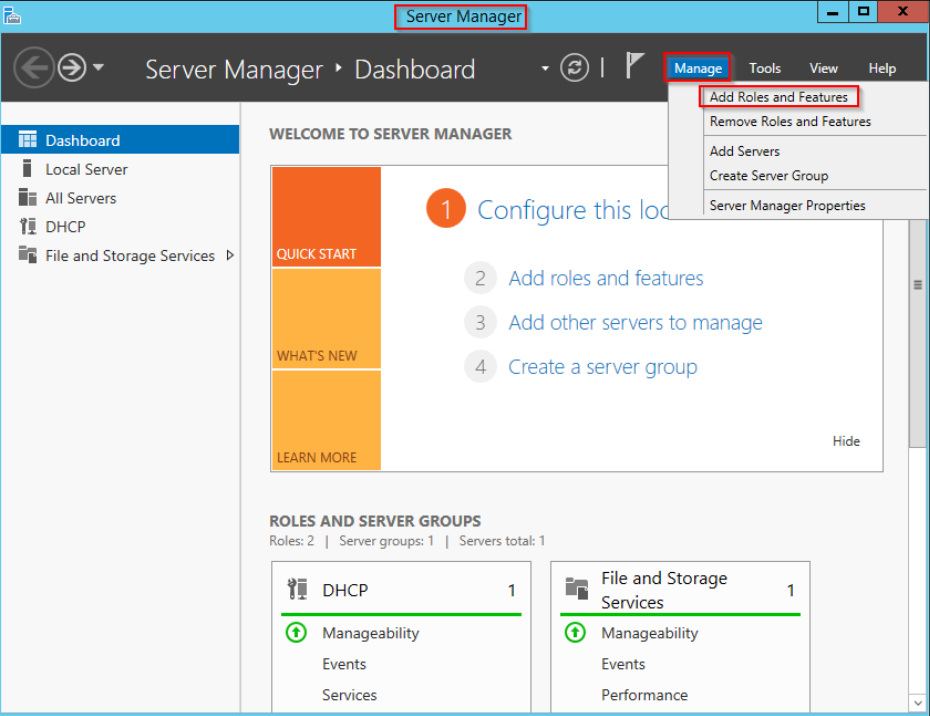The image size is (930, 716).
Task: Click Create a server group link
Action: point(603,367)
